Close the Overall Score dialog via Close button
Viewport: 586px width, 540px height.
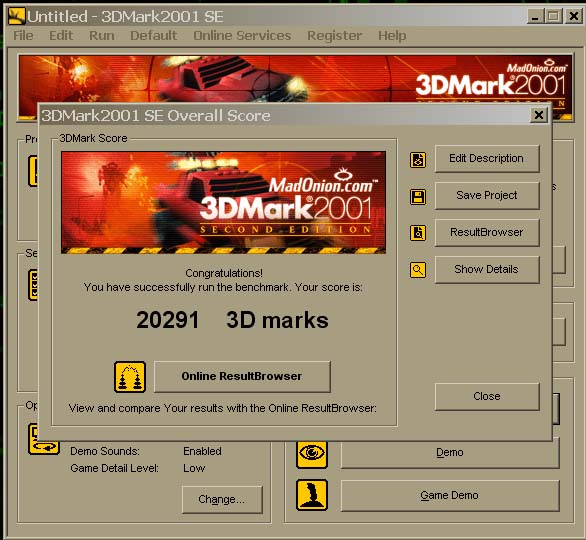[487, 396]
